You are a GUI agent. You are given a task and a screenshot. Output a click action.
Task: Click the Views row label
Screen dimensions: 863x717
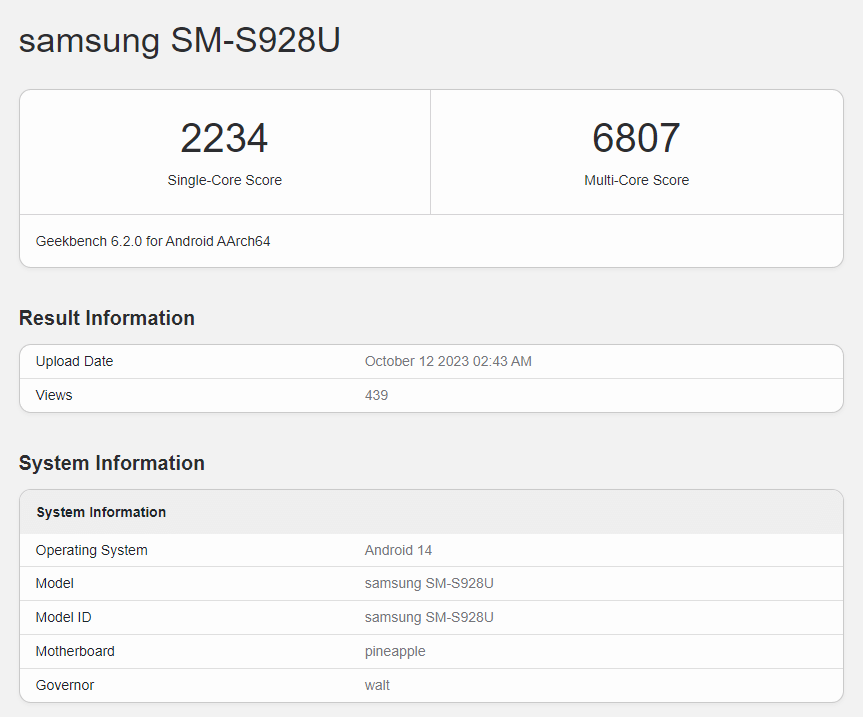click(x=54, y=395)
